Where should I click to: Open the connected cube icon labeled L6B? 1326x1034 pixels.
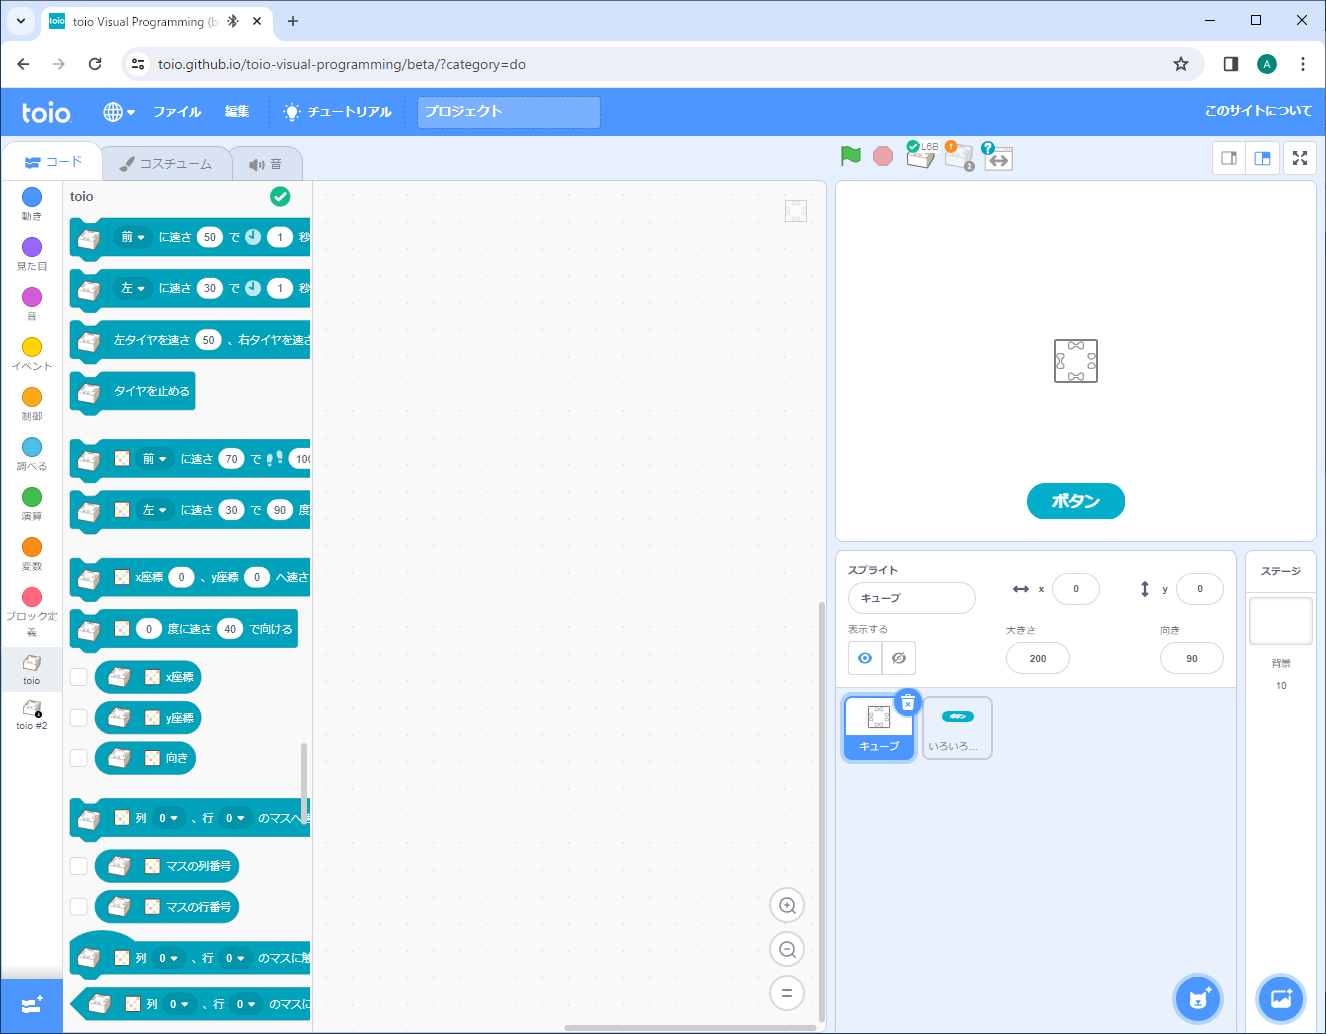[x=919, y=156]
